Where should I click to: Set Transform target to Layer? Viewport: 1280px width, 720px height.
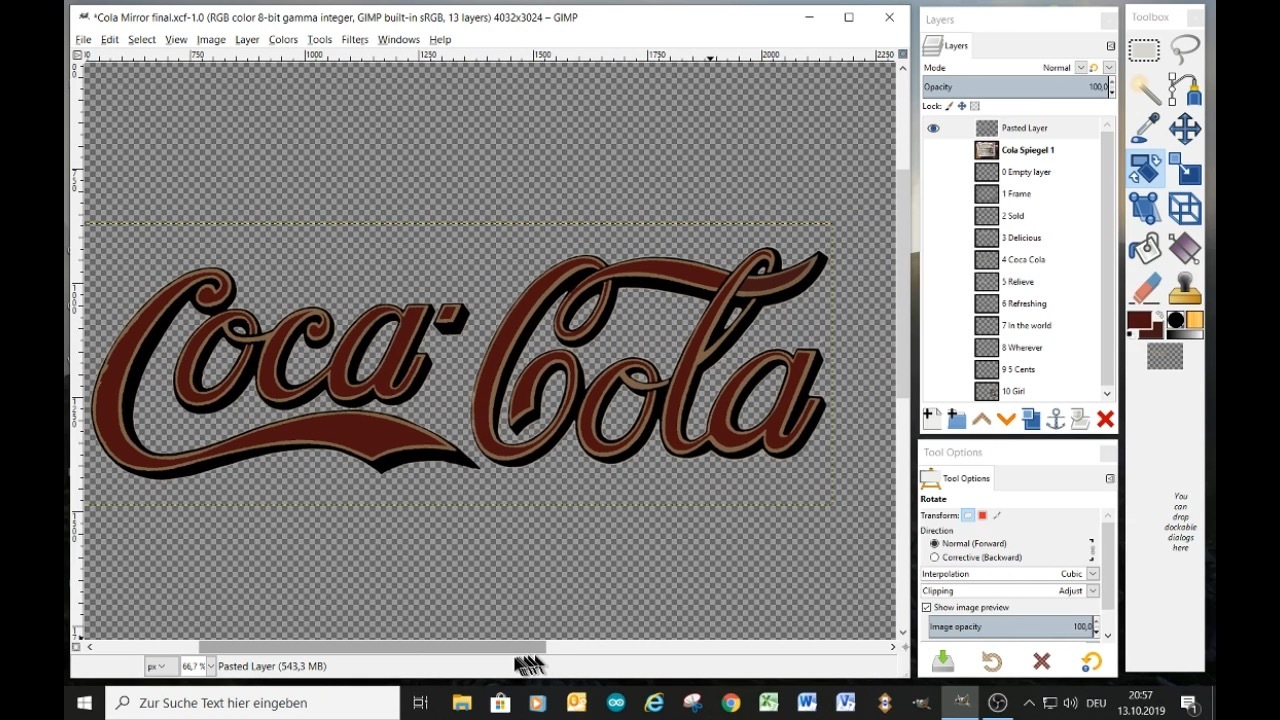[x=968, y=515]
